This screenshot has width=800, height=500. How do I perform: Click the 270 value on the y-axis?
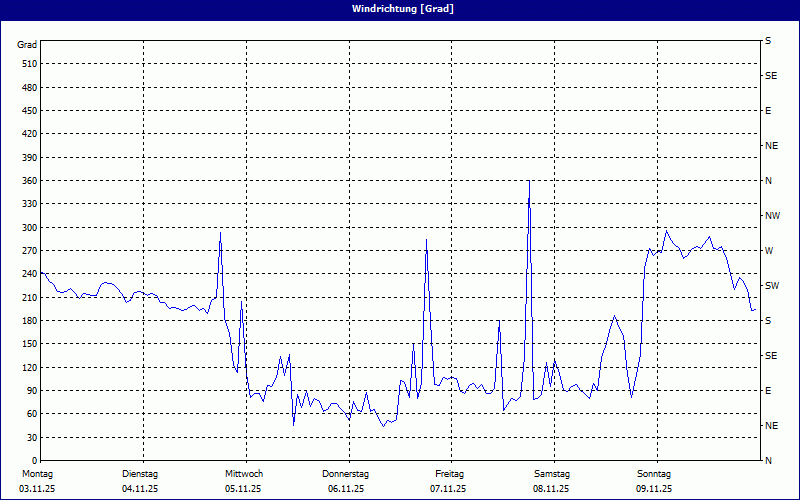click(27, 251)
